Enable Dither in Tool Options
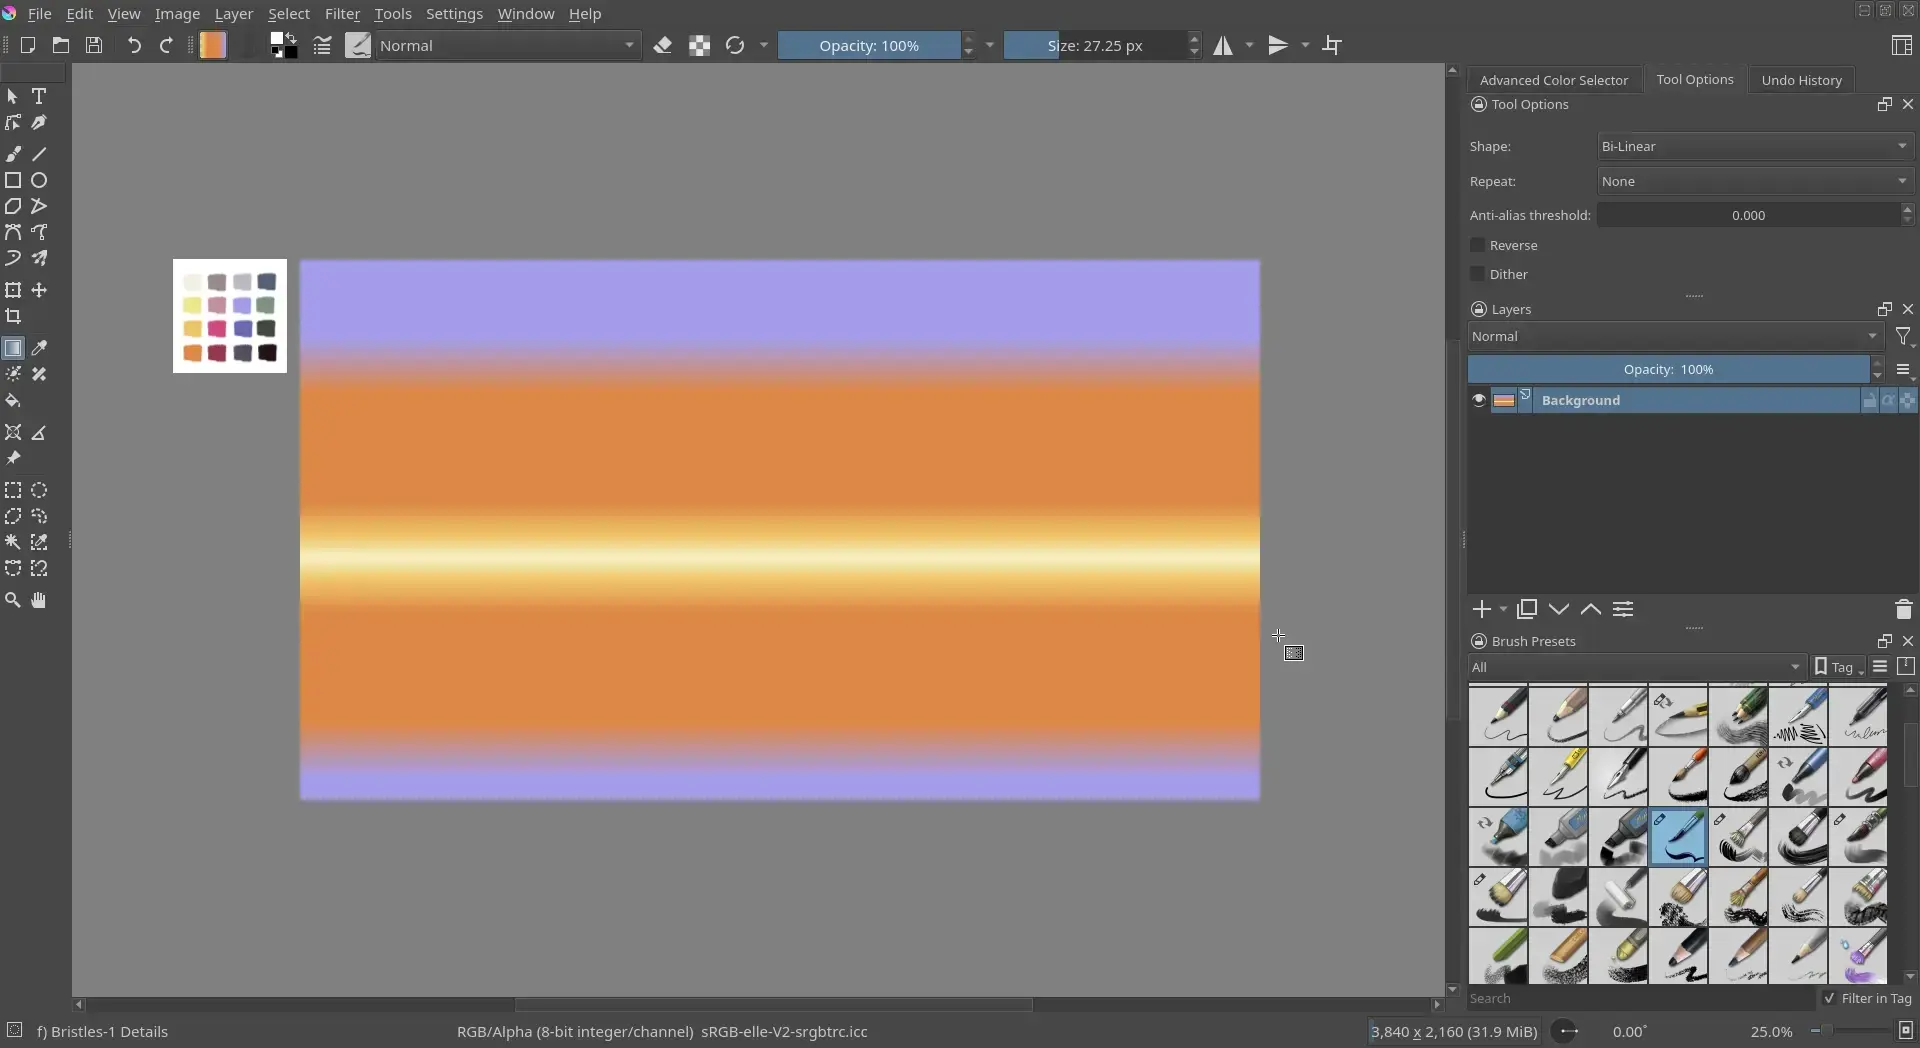Image resolution: width=1920 pixels, height=1048 pixels. pos(1479,273)
